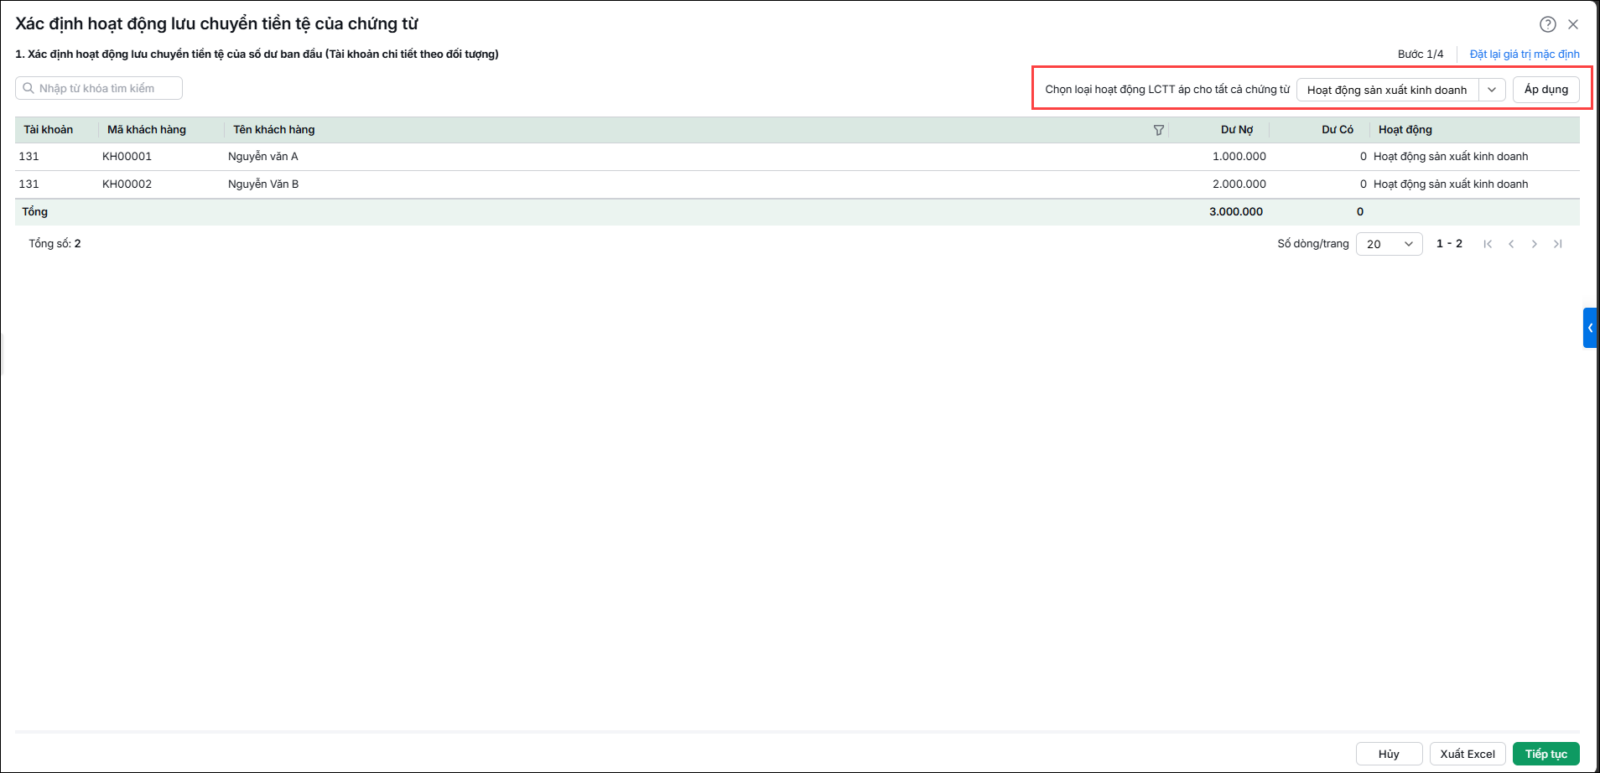Screen dimensions: 1600x773
Task: Click Đặt lại giá trị mặc định link
Action: (1524, 54)
